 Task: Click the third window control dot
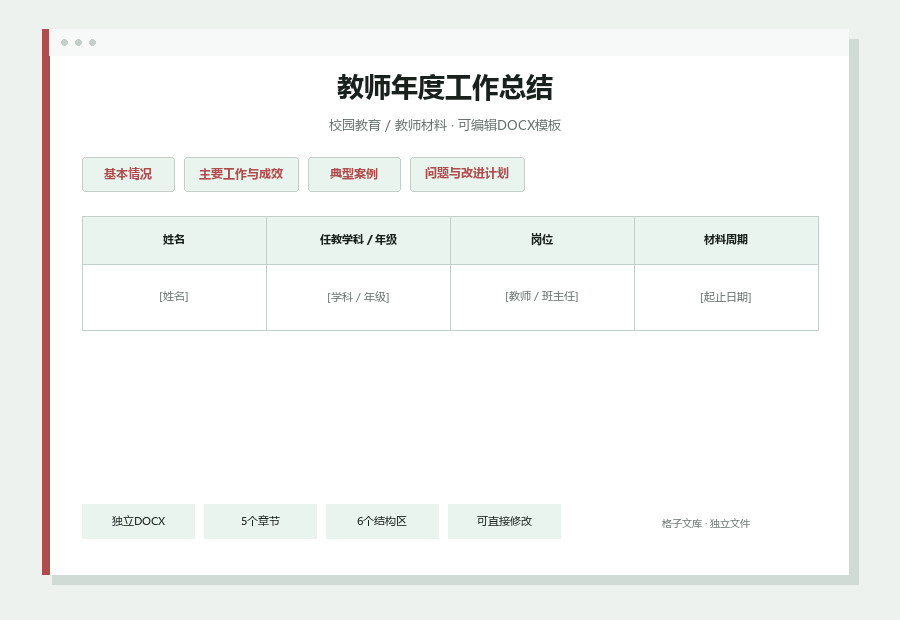tap(92, 42)
